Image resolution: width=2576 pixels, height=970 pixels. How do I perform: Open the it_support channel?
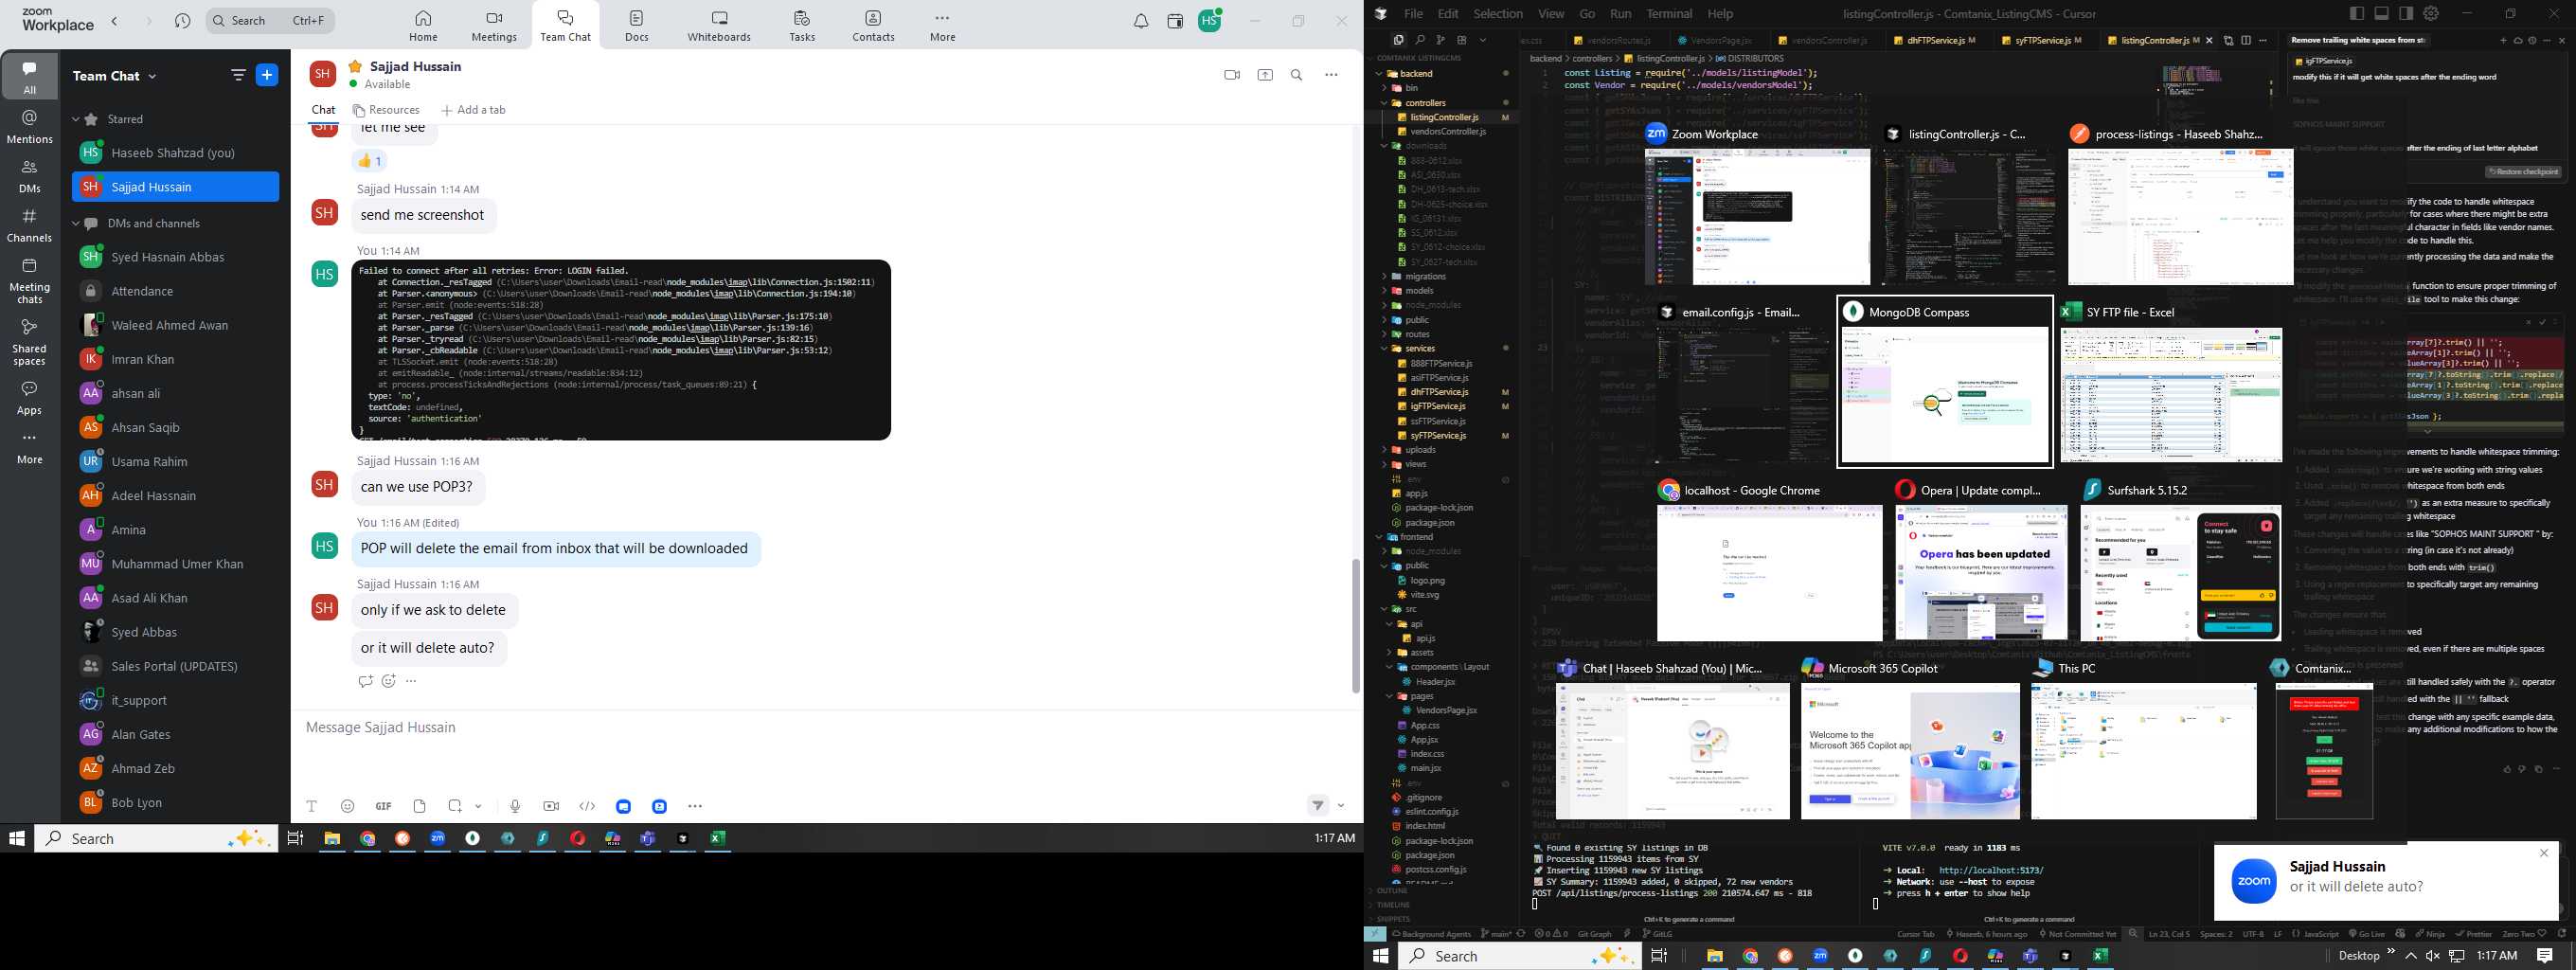pyautogui.click(x=176, y=700)
